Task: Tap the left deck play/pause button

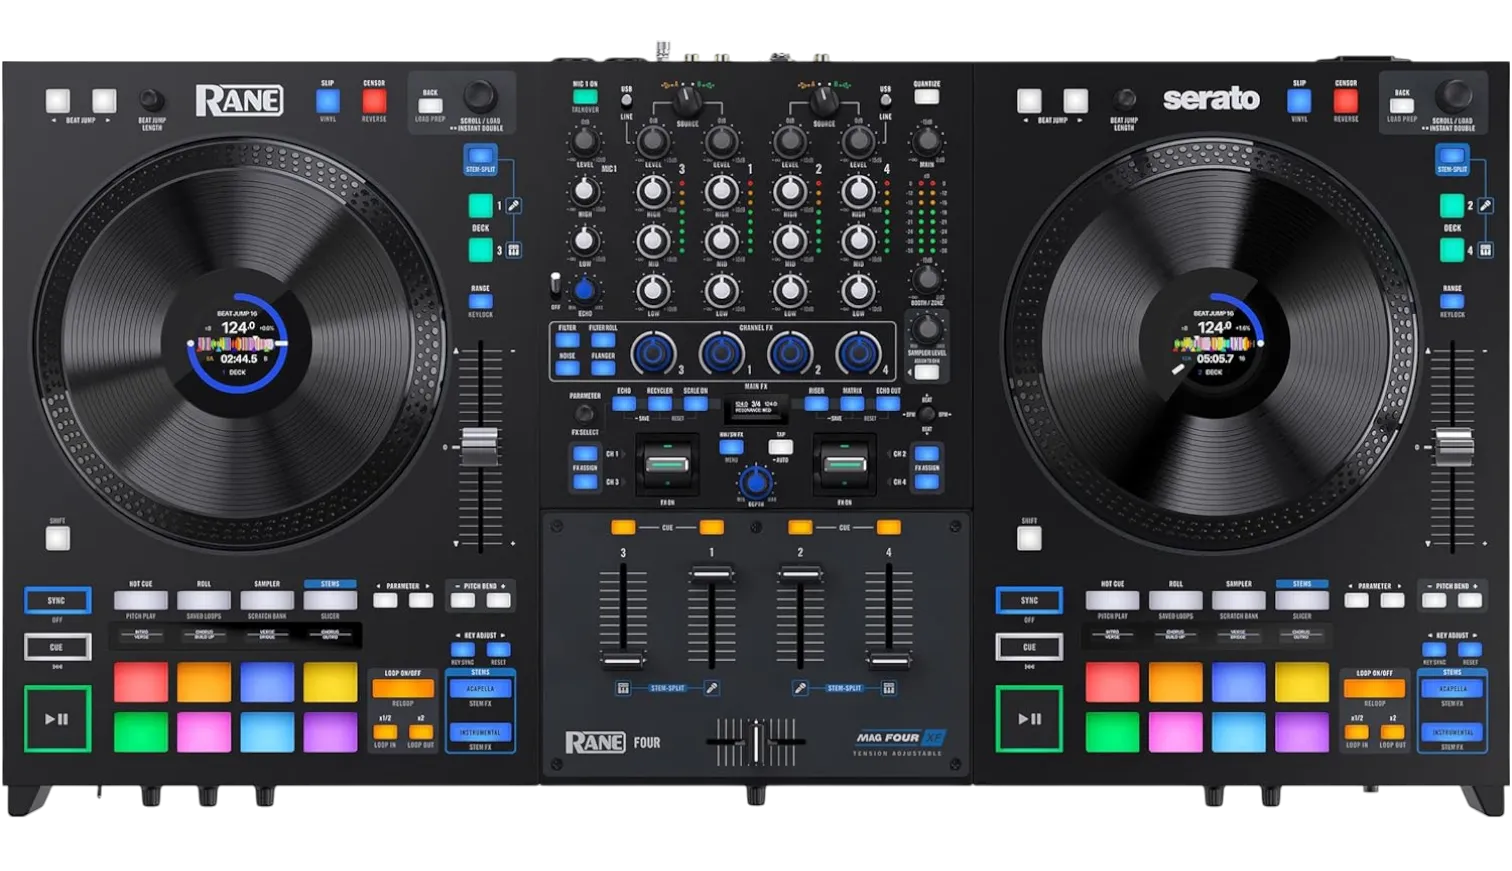Action: pyautogui.click(x=57, y=718)
